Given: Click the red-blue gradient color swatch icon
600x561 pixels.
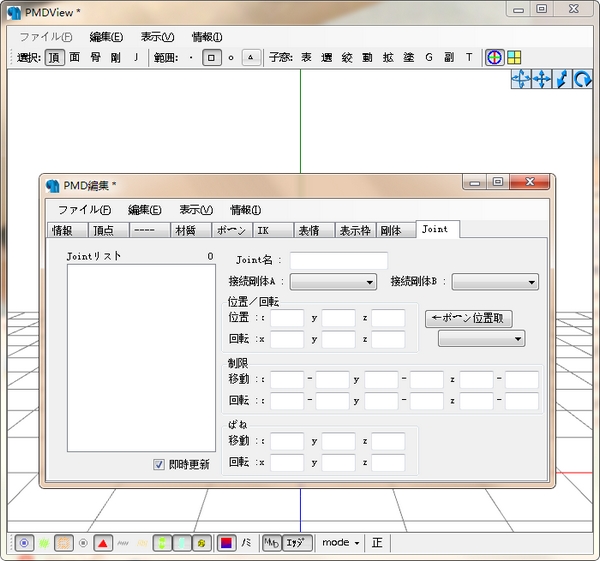Looking at the screenshot, I should click(x=226, y=543).
